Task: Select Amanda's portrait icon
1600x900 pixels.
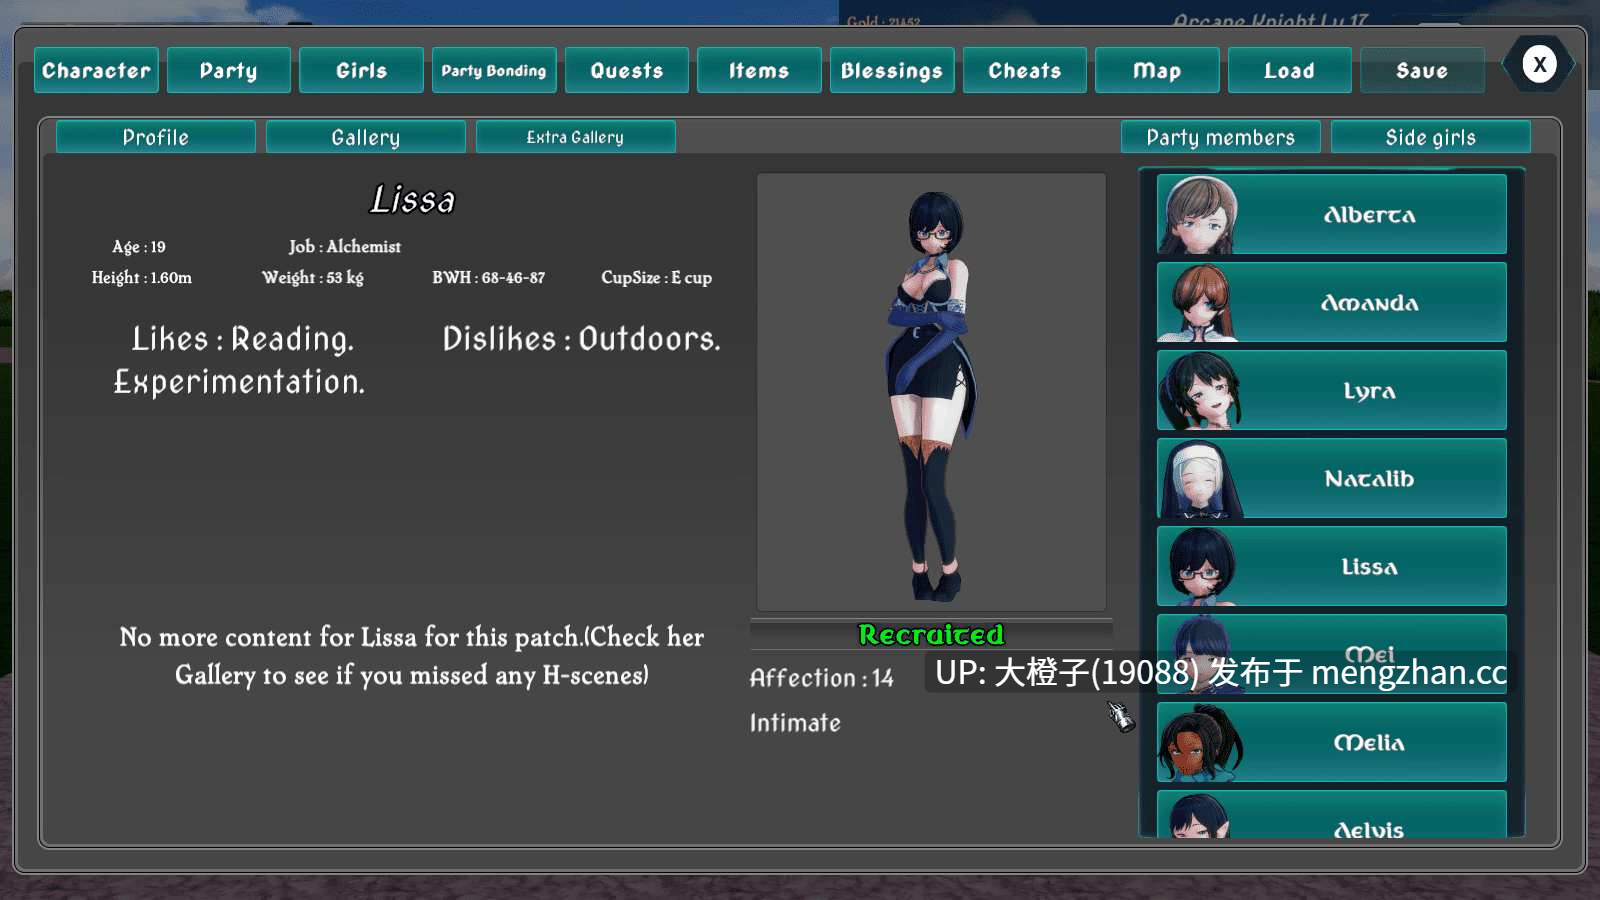Action: 1199,303
